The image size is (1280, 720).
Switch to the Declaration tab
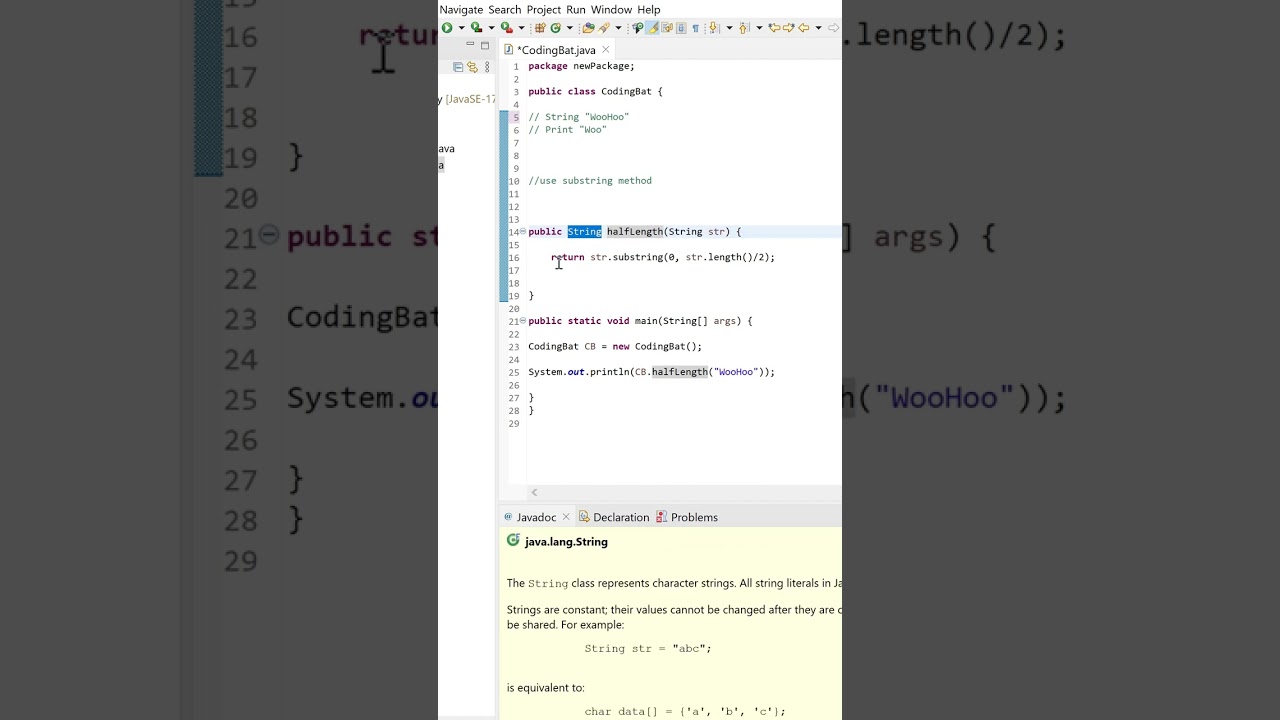click(x=614, y=517)
